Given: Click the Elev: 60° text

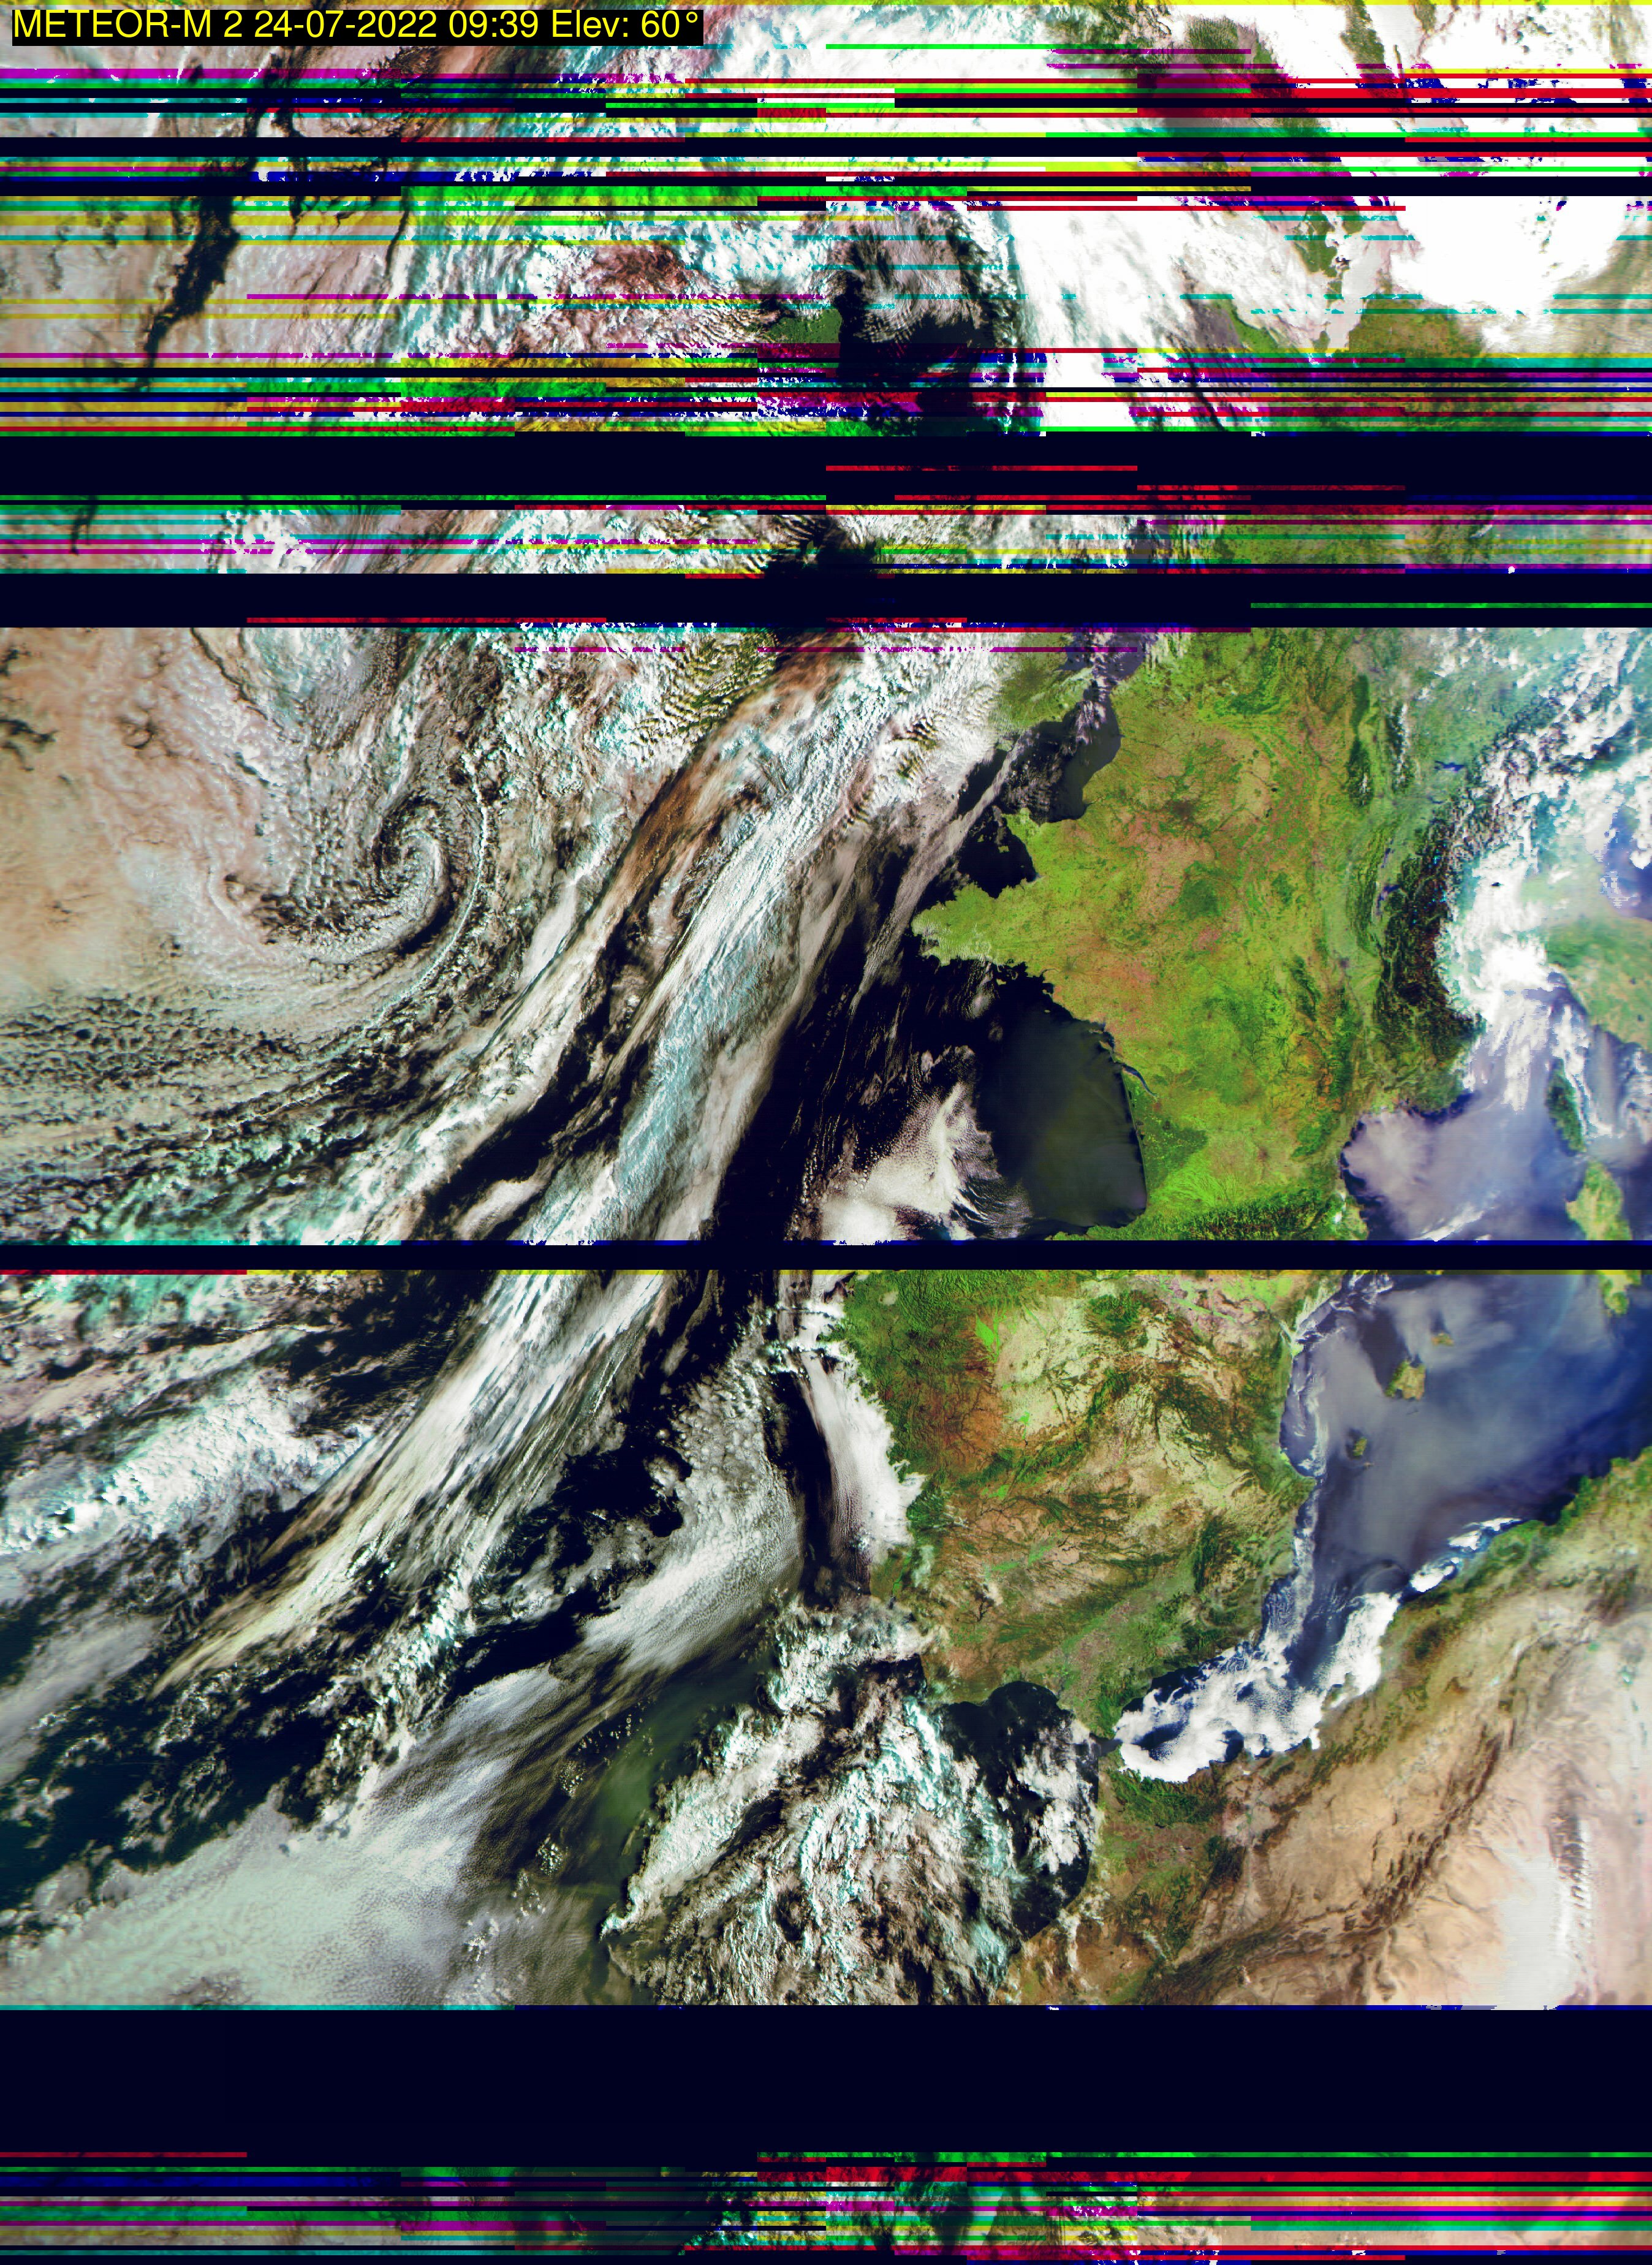Looking at the screenshot, I should (x=624, y=25).
